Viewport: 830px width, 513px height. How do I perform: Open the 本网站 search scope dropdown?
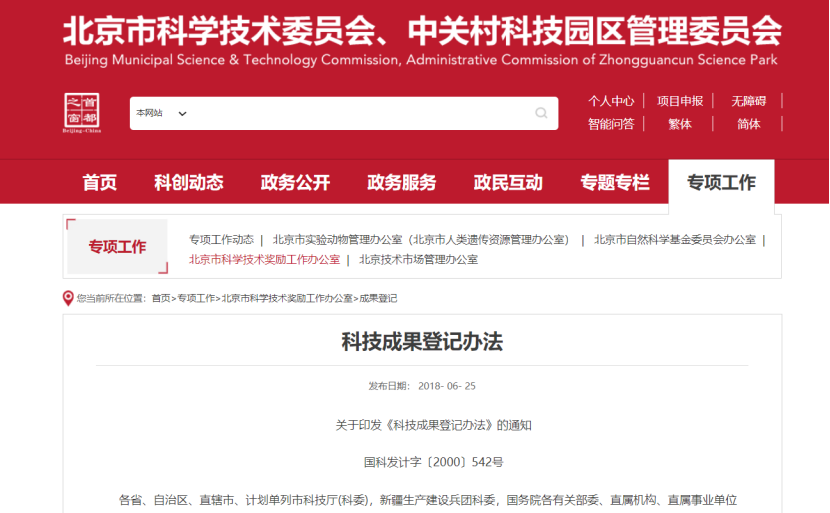point(161,113)
